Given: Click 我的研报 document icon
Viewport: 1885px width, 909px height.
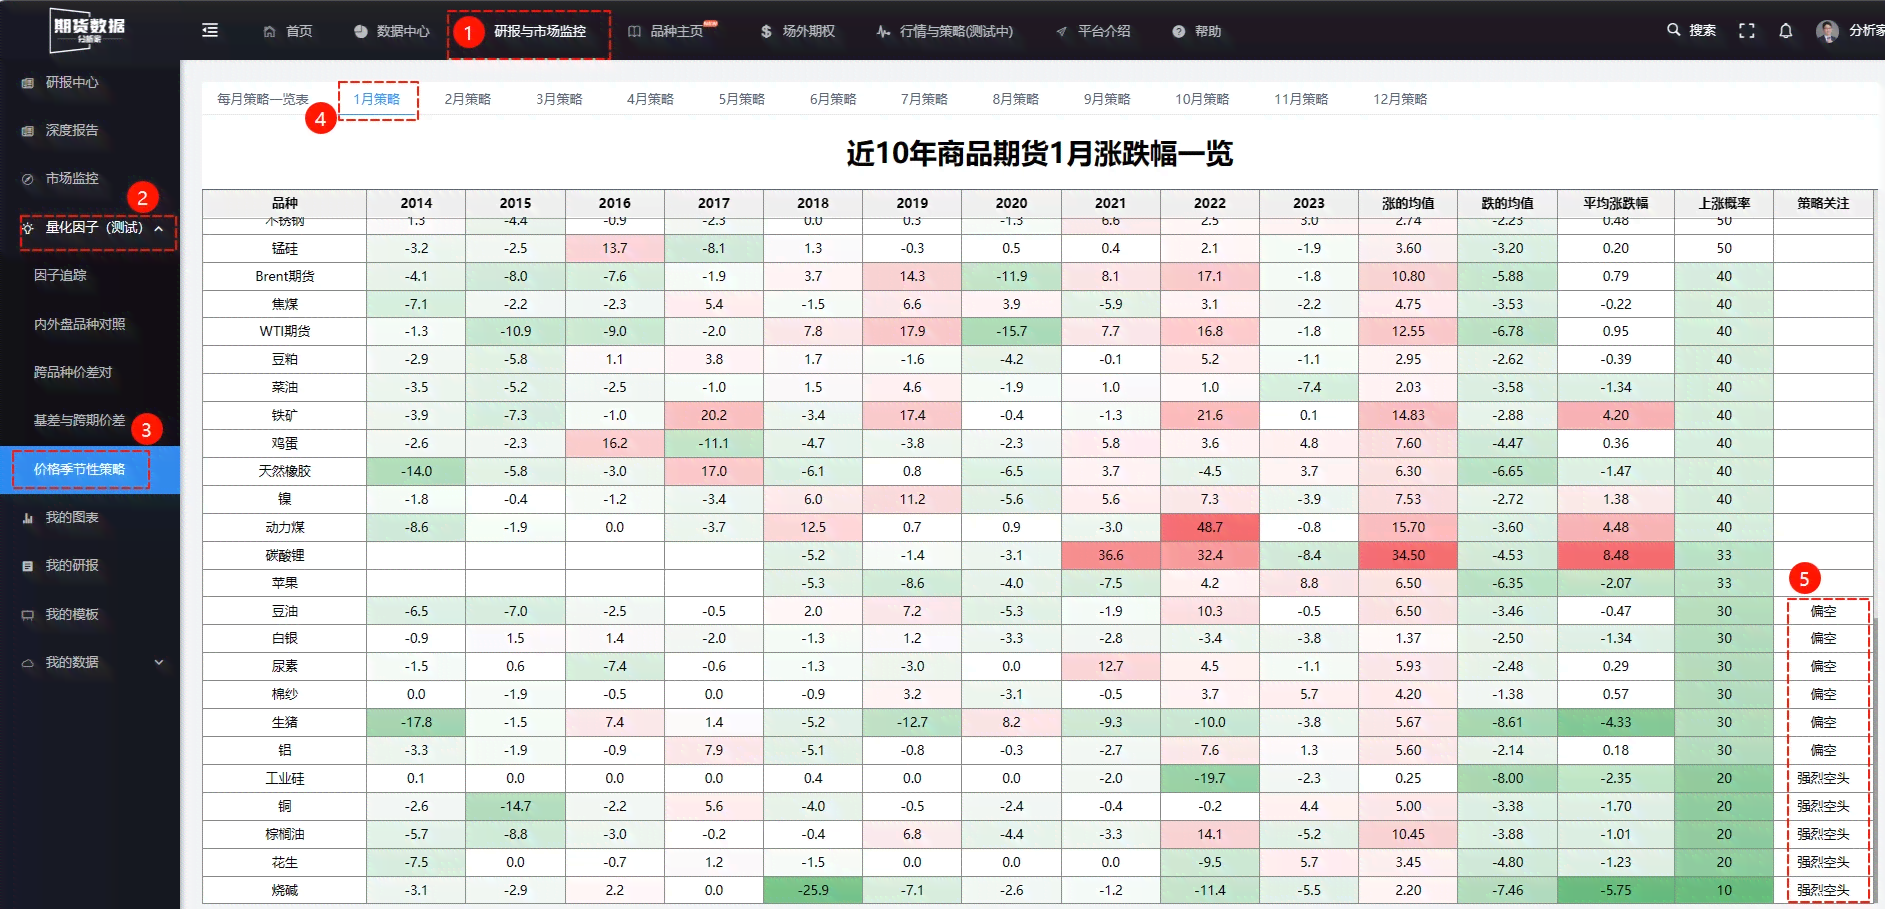Looking at the screenshot, I should pyautogui.click(x=27, y=566).
